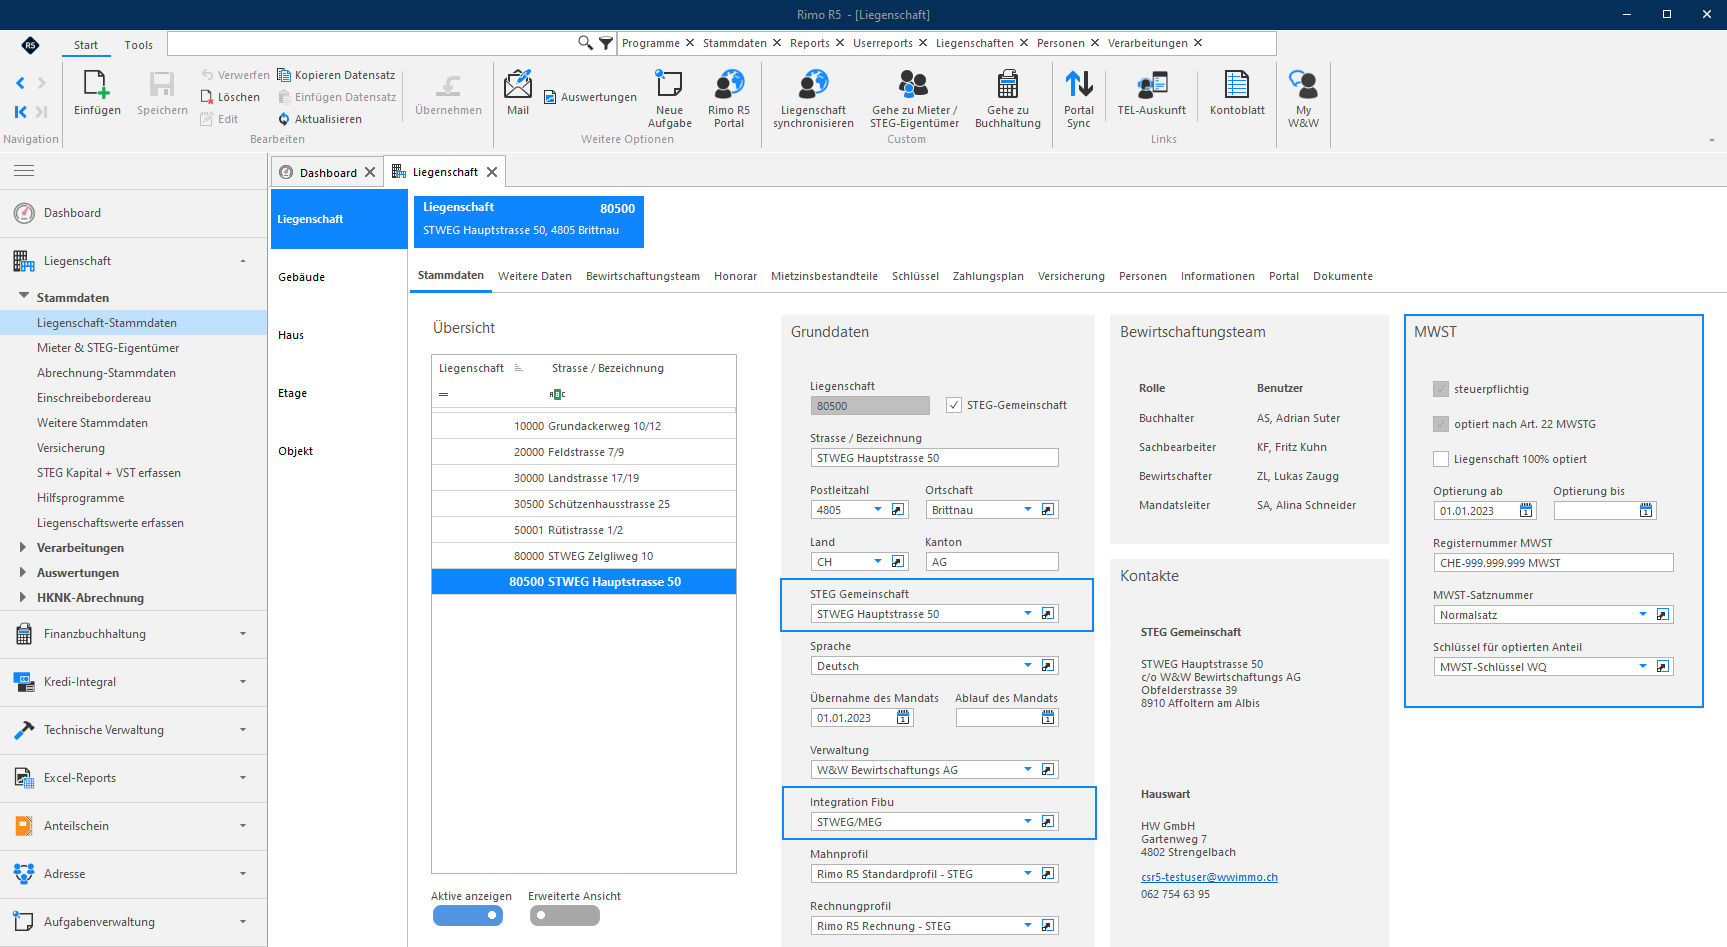Click the Strasse / Bezeichnung input field

(x=934, y=458)
